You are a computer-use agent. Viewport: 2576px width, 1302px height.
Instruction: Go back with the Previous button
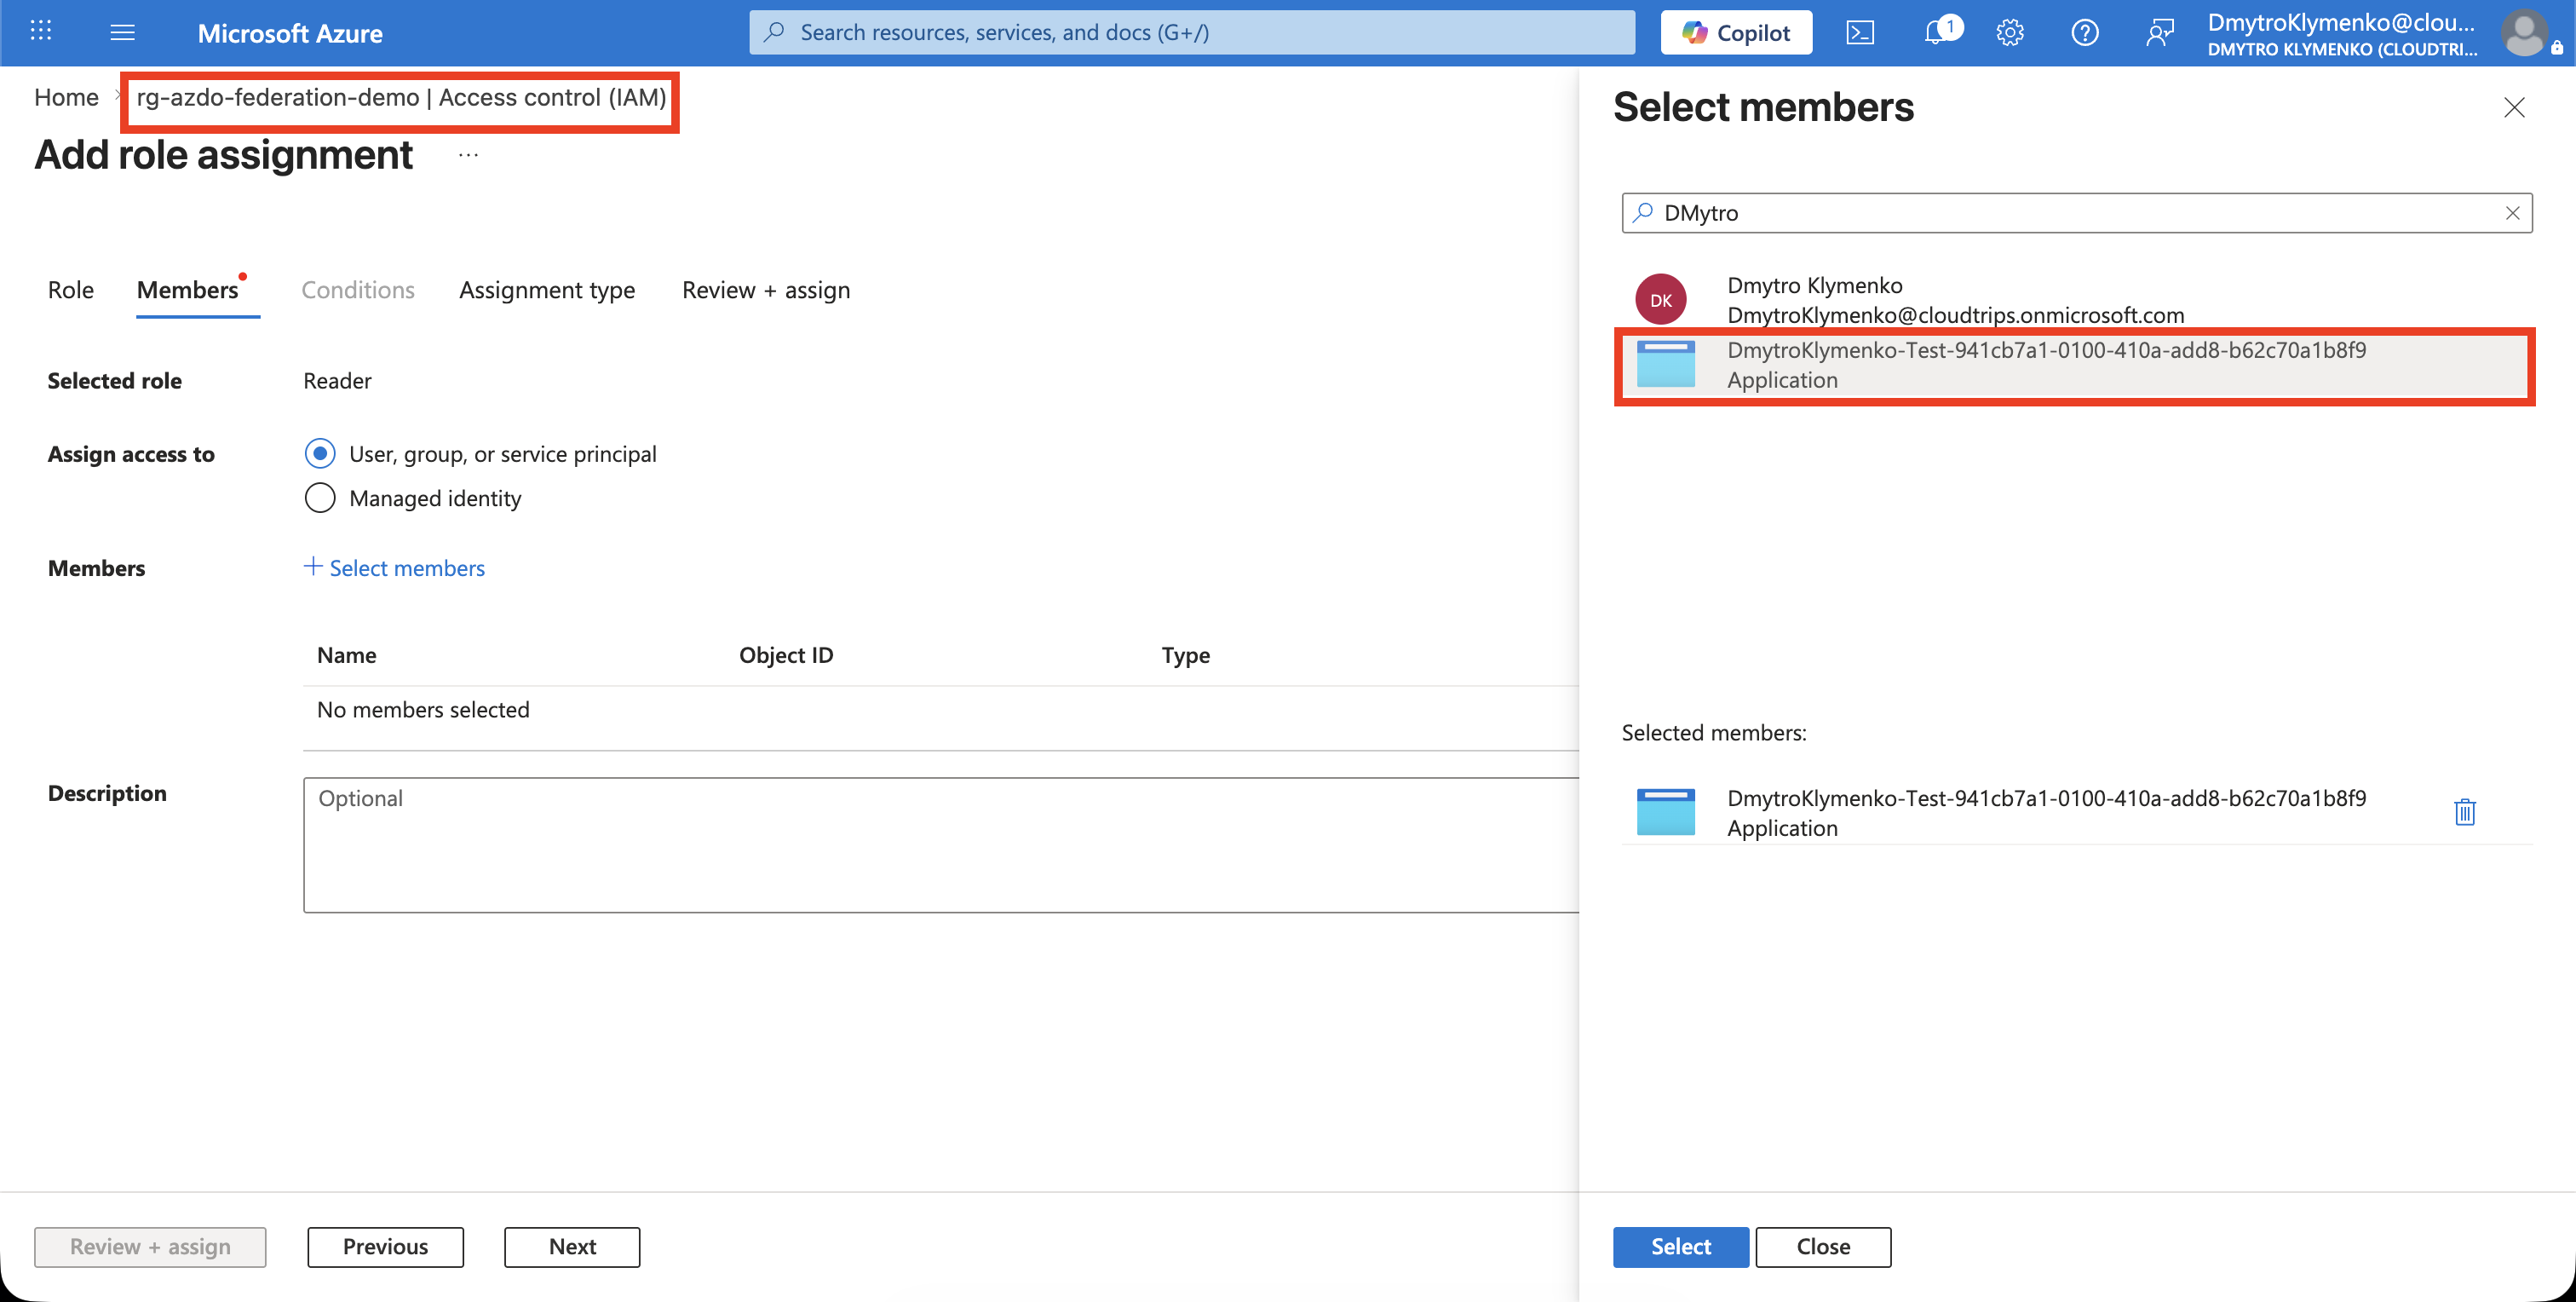(386, 1247)
